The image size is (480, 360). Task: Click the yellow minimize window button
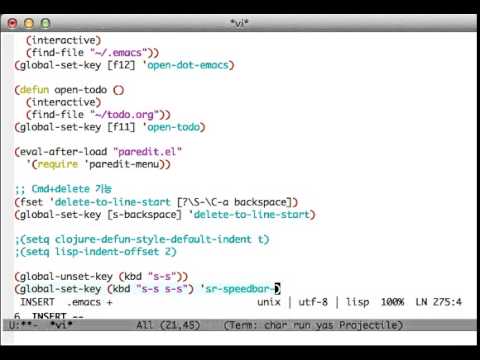click(x=29, y=23)
